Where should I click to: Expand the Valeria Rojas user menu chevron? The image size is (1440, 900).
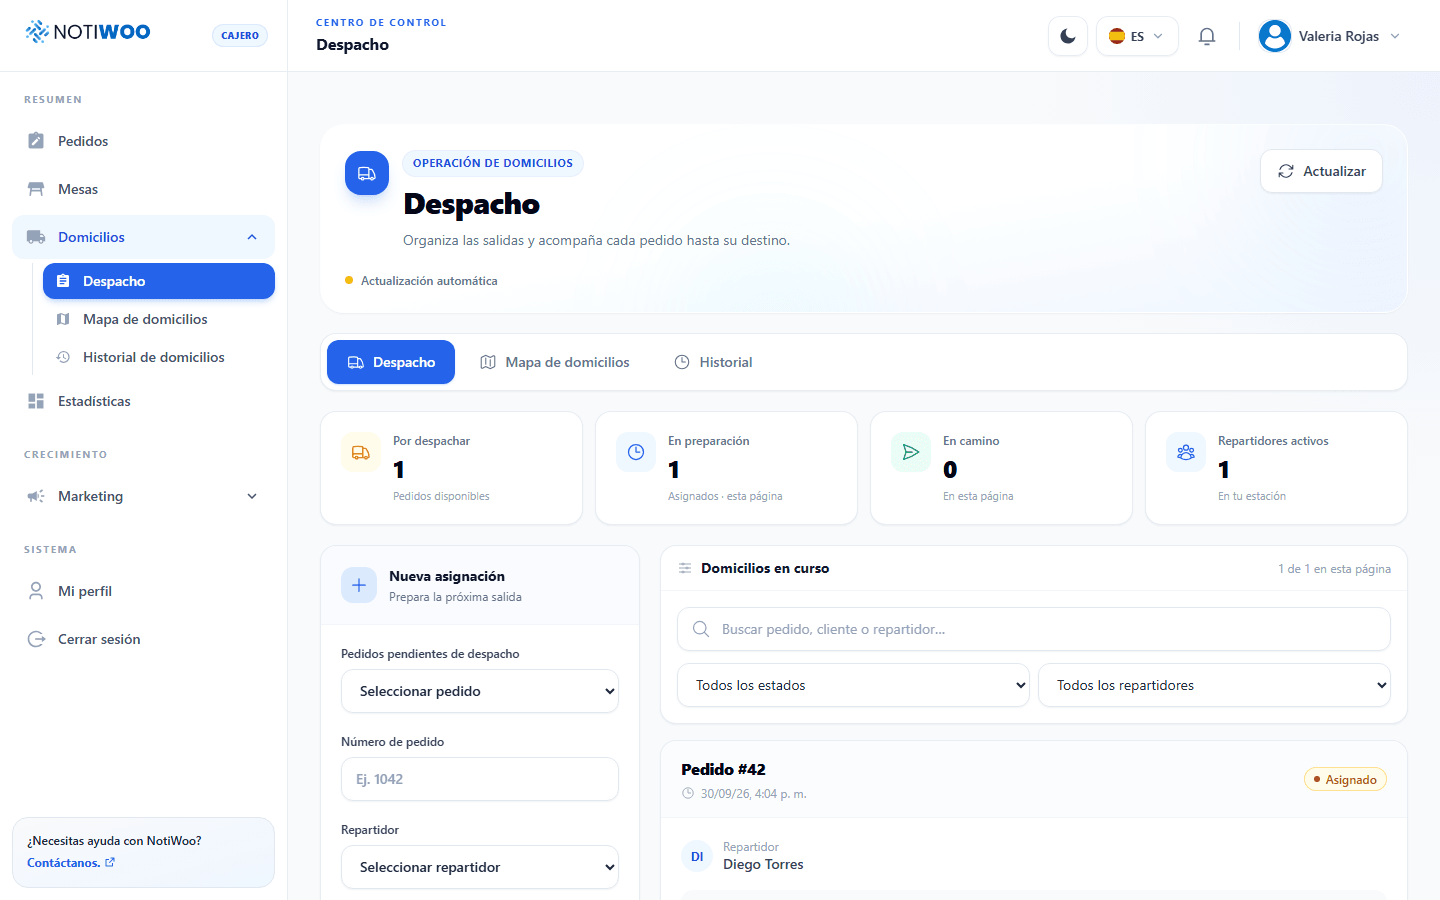tap(1395, 36)
